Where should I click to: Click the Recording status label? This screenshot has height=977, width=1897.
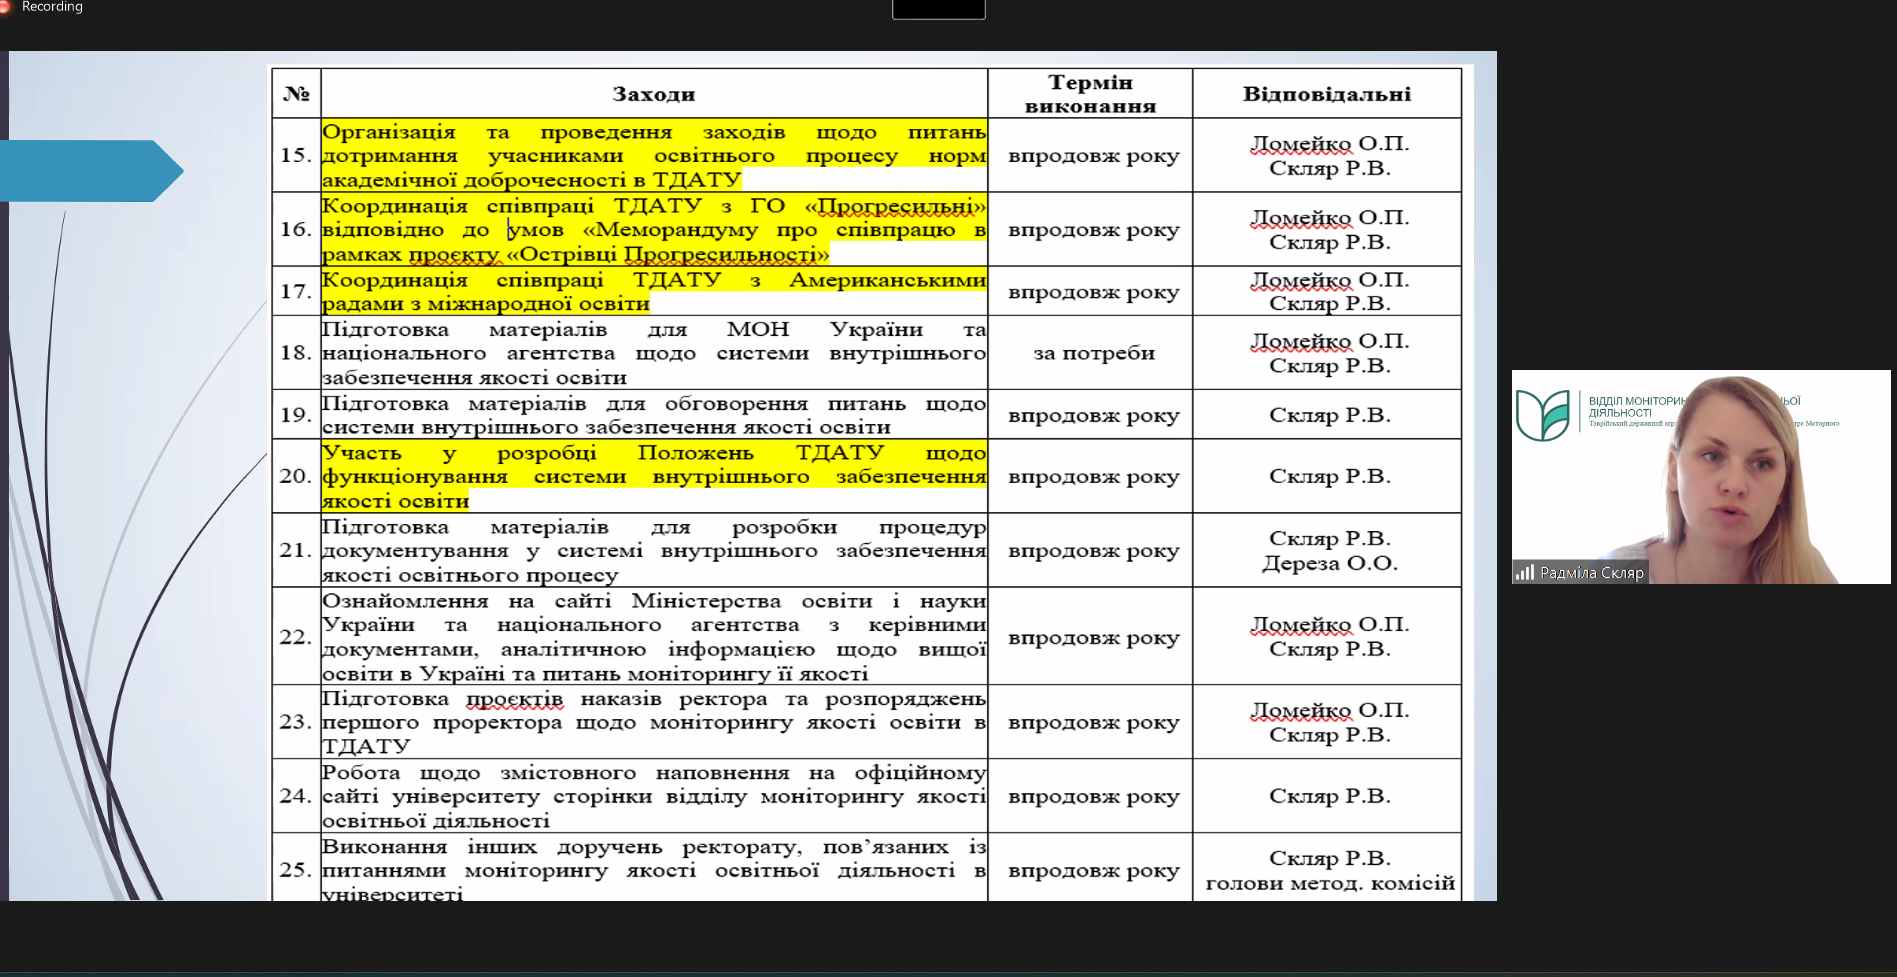52,7
